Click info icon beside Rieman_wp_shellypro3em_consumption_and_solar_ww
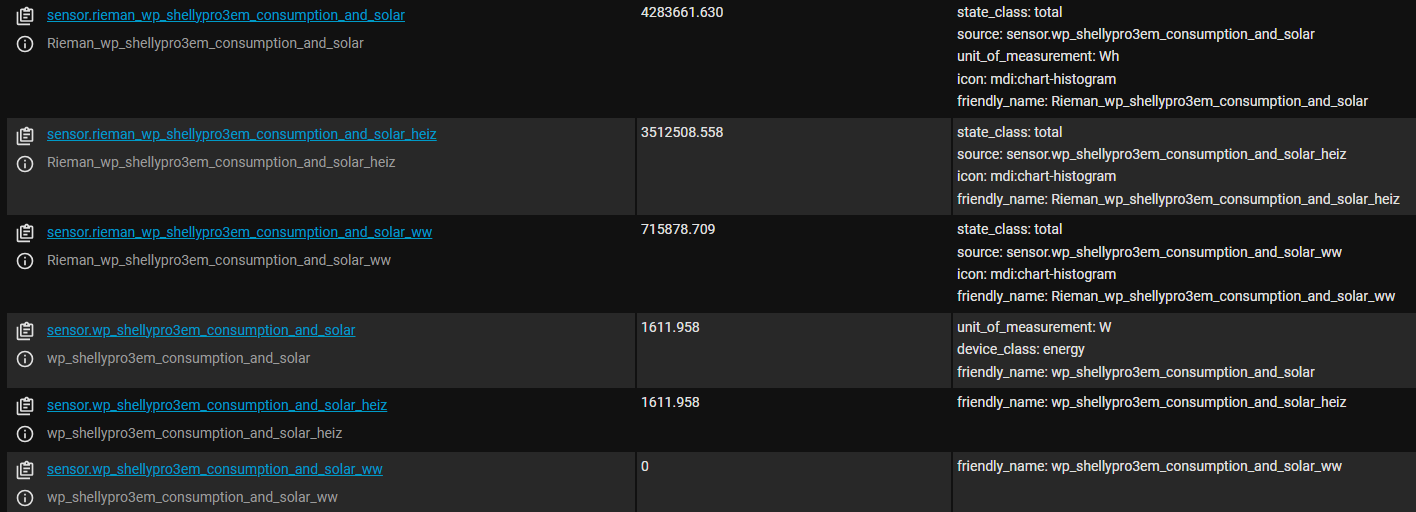 (26, 261)
